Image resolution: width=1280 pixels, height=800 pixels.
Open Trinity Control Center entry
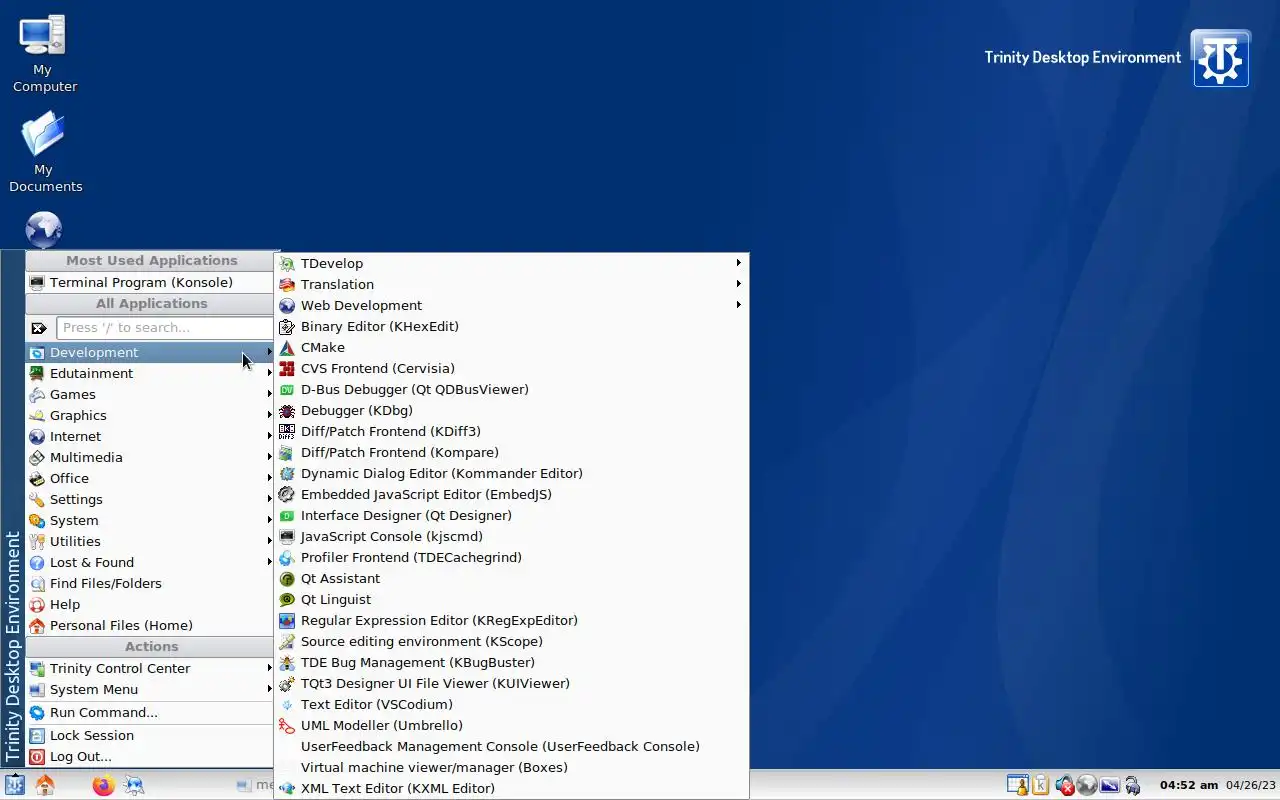click(x=150, y=668)
